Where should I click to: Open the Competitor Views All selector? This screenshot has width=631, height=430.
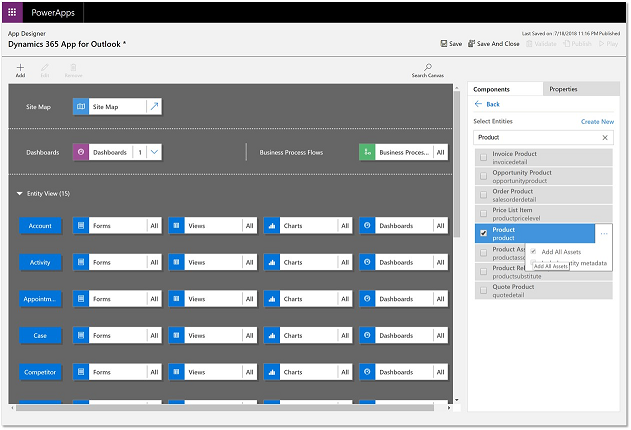pyautogui.click(x=250, y=372)
